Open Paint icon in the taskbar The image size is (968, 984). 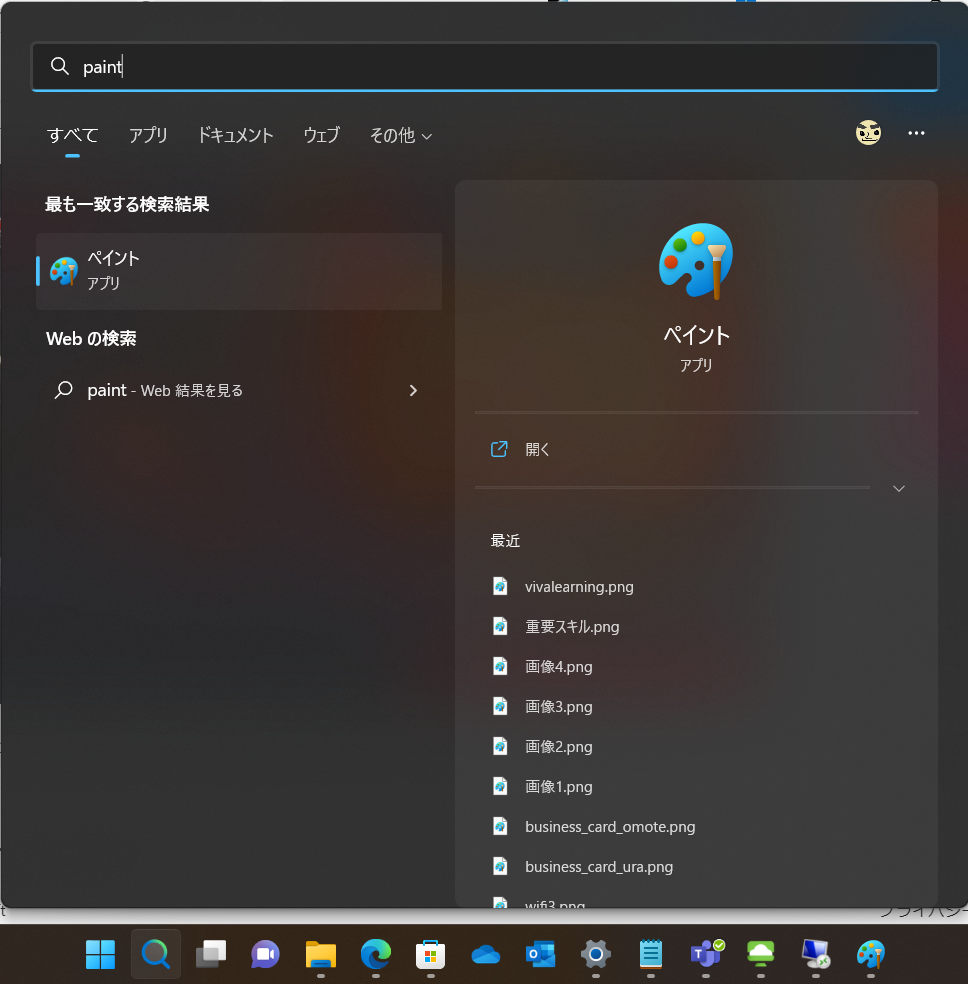tap(871, 954)
